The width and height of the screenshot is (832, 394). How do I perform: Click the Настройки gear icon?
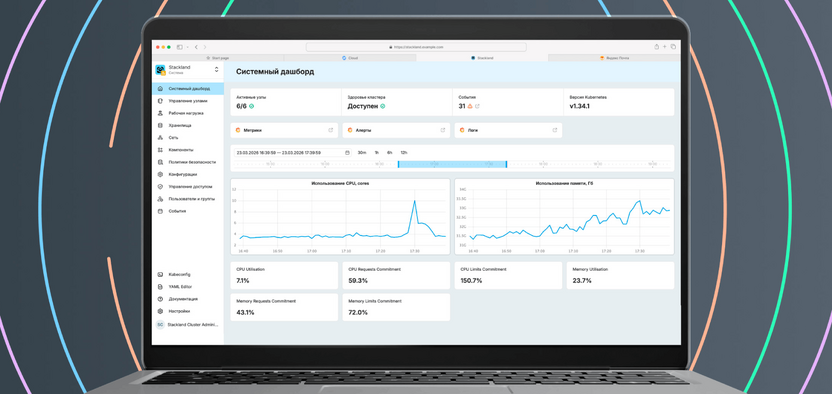coord(160,311)
